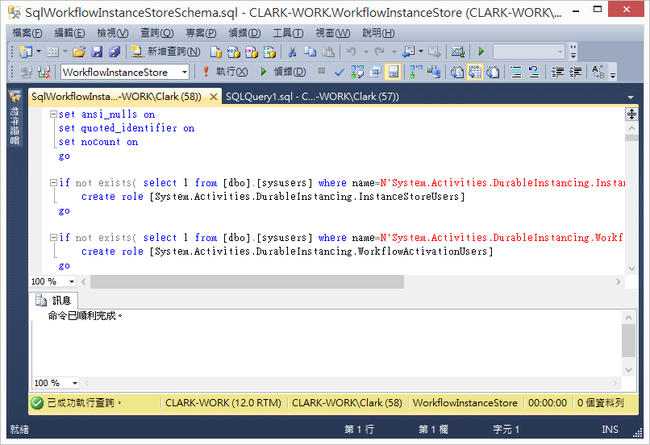Open the messages pane 100 % zoom dropdown
The width and height of the screenshot is (650, 445).
tap(75, 383)
